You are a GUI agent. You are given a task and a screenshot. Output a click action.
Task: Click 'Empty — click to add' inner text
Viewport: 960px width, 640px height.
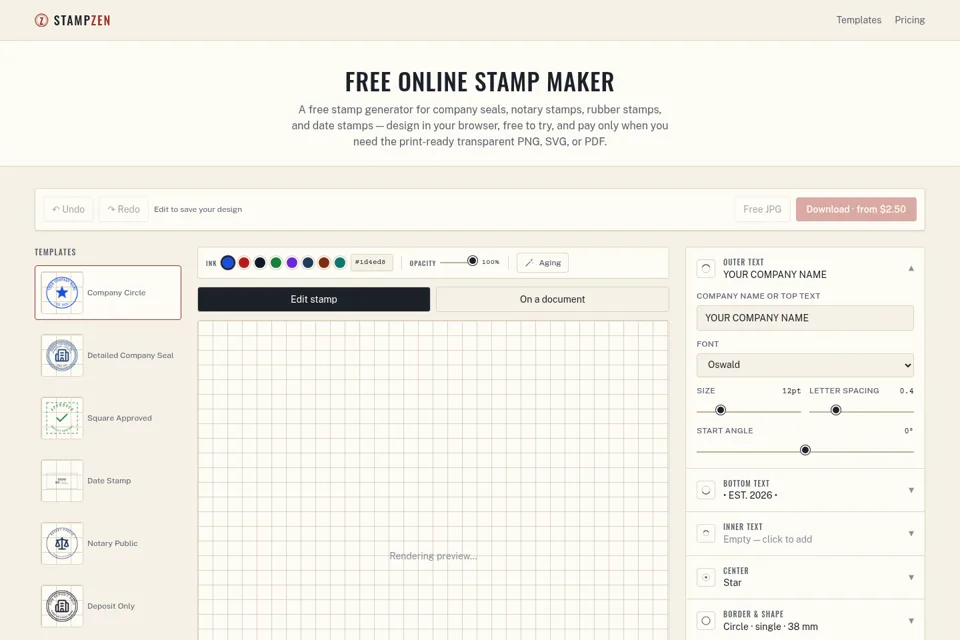tap(767, 540)
